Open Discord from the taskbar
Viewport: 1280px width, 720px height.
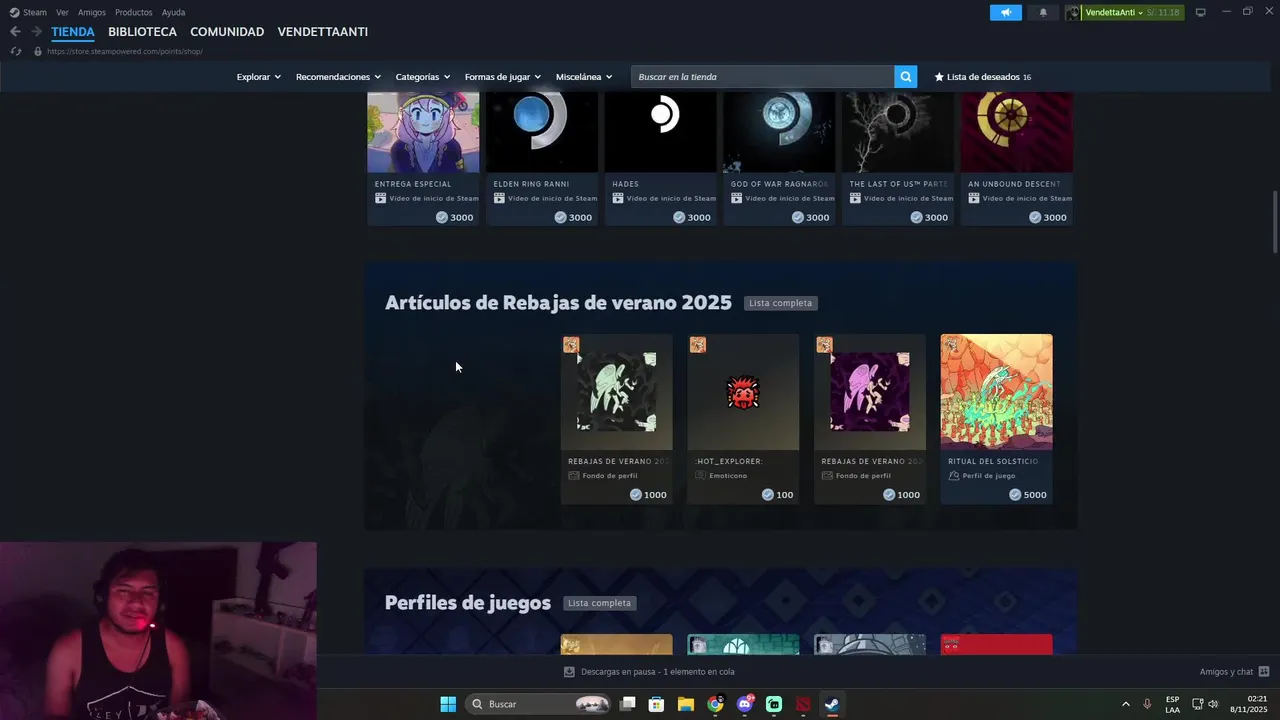[x=744, y=704]
